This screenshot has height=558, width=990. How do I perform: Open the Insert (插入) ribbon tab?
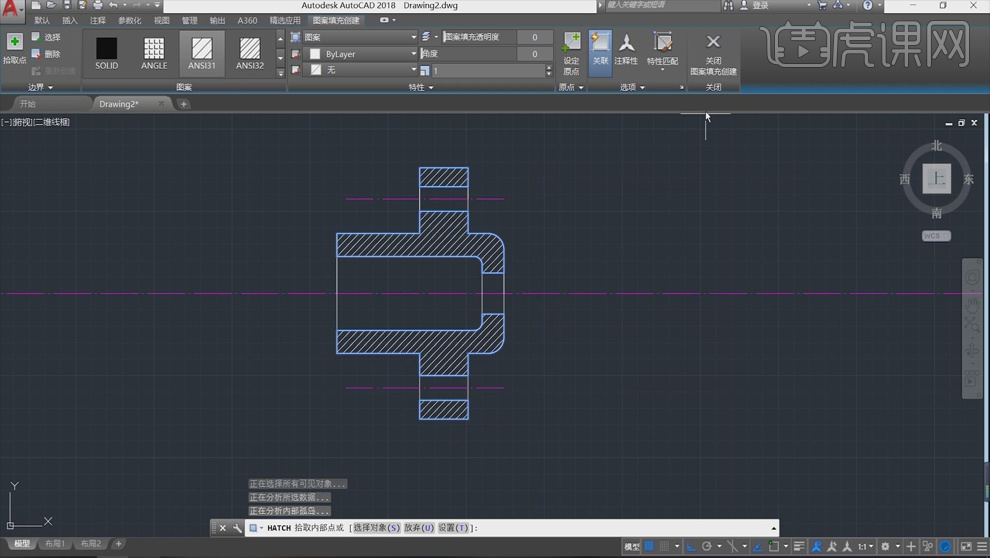[70, 20]
